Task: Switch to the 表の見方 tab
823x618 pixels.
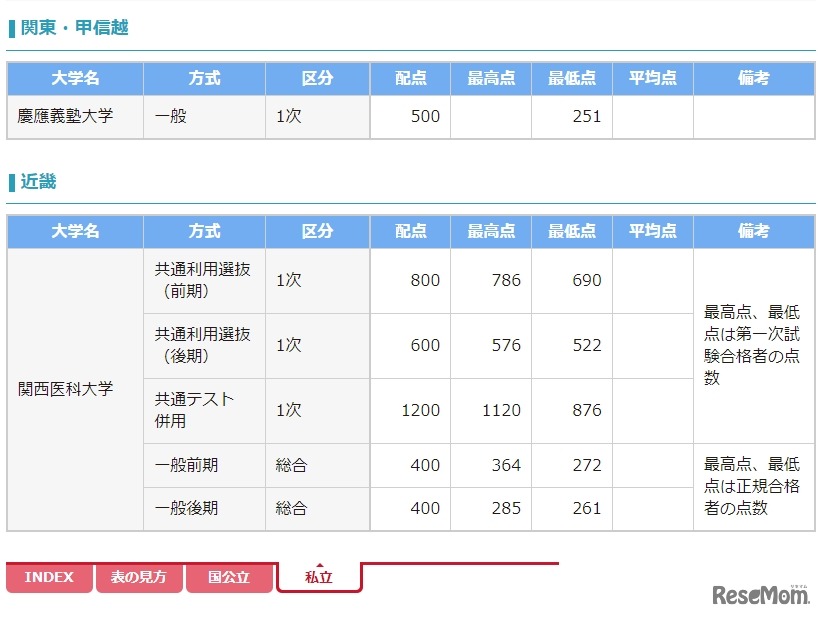Action: pos(139,577)
